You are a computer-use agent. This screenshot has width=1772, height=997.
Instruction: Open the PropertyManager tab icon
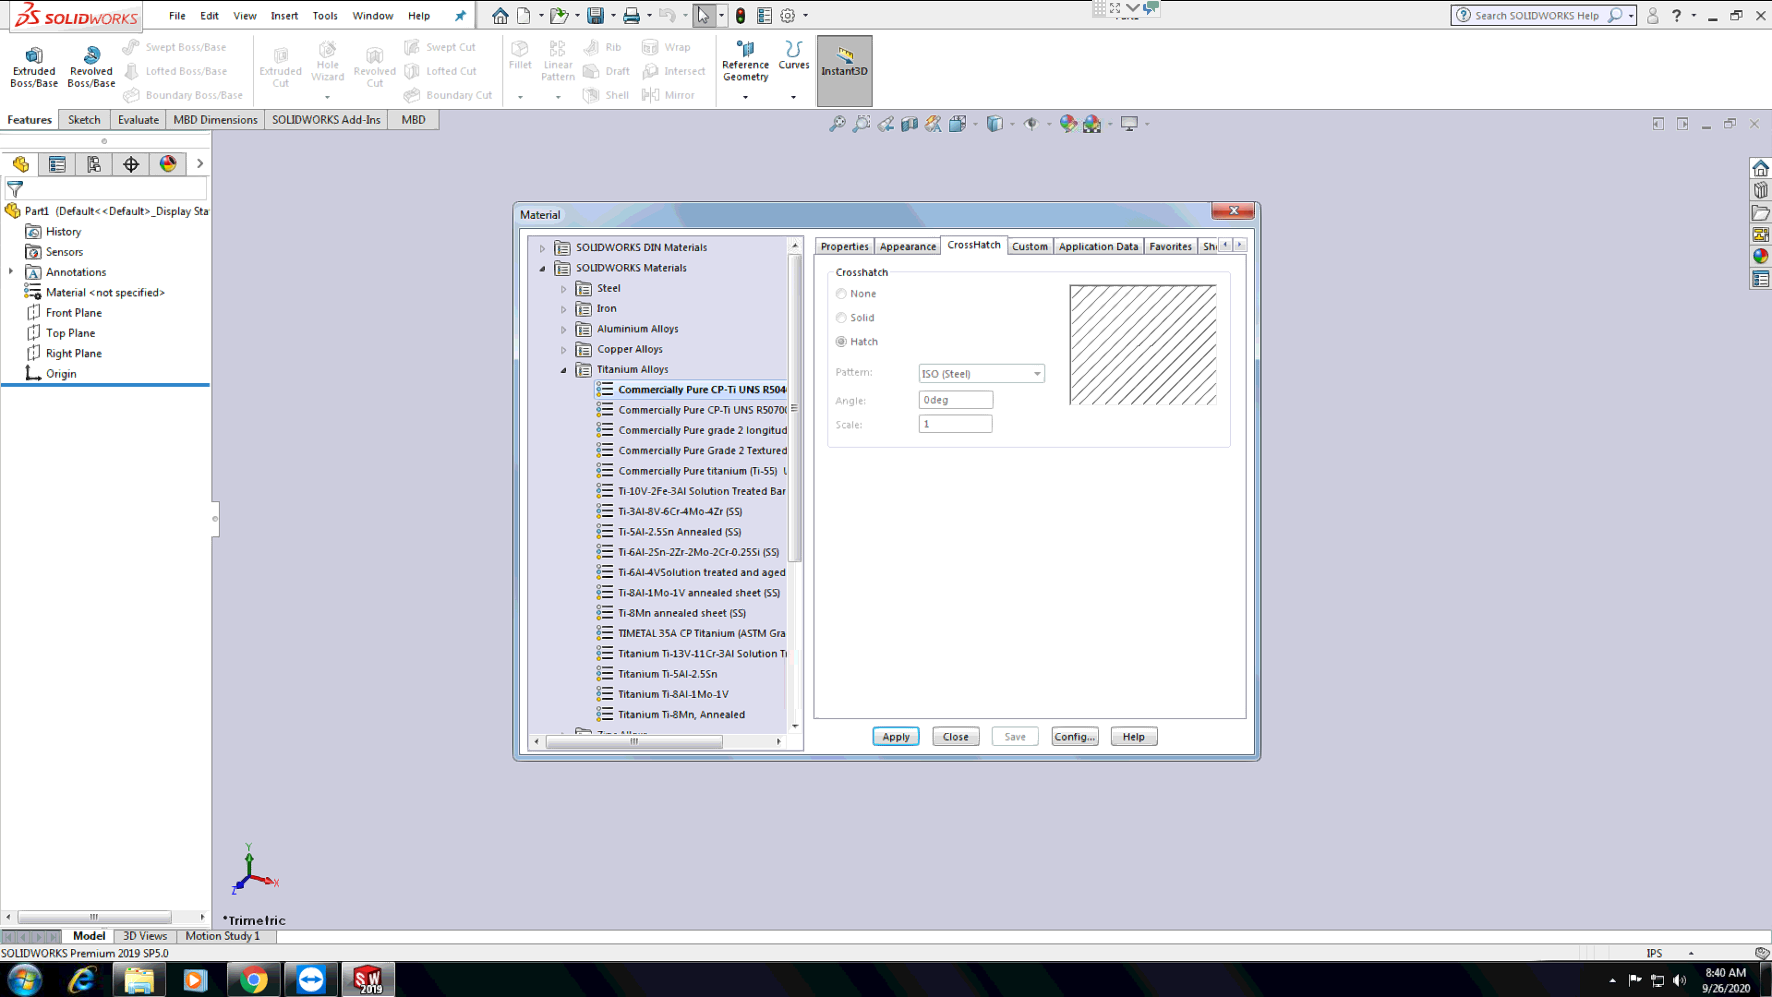(x=57, y=164)
